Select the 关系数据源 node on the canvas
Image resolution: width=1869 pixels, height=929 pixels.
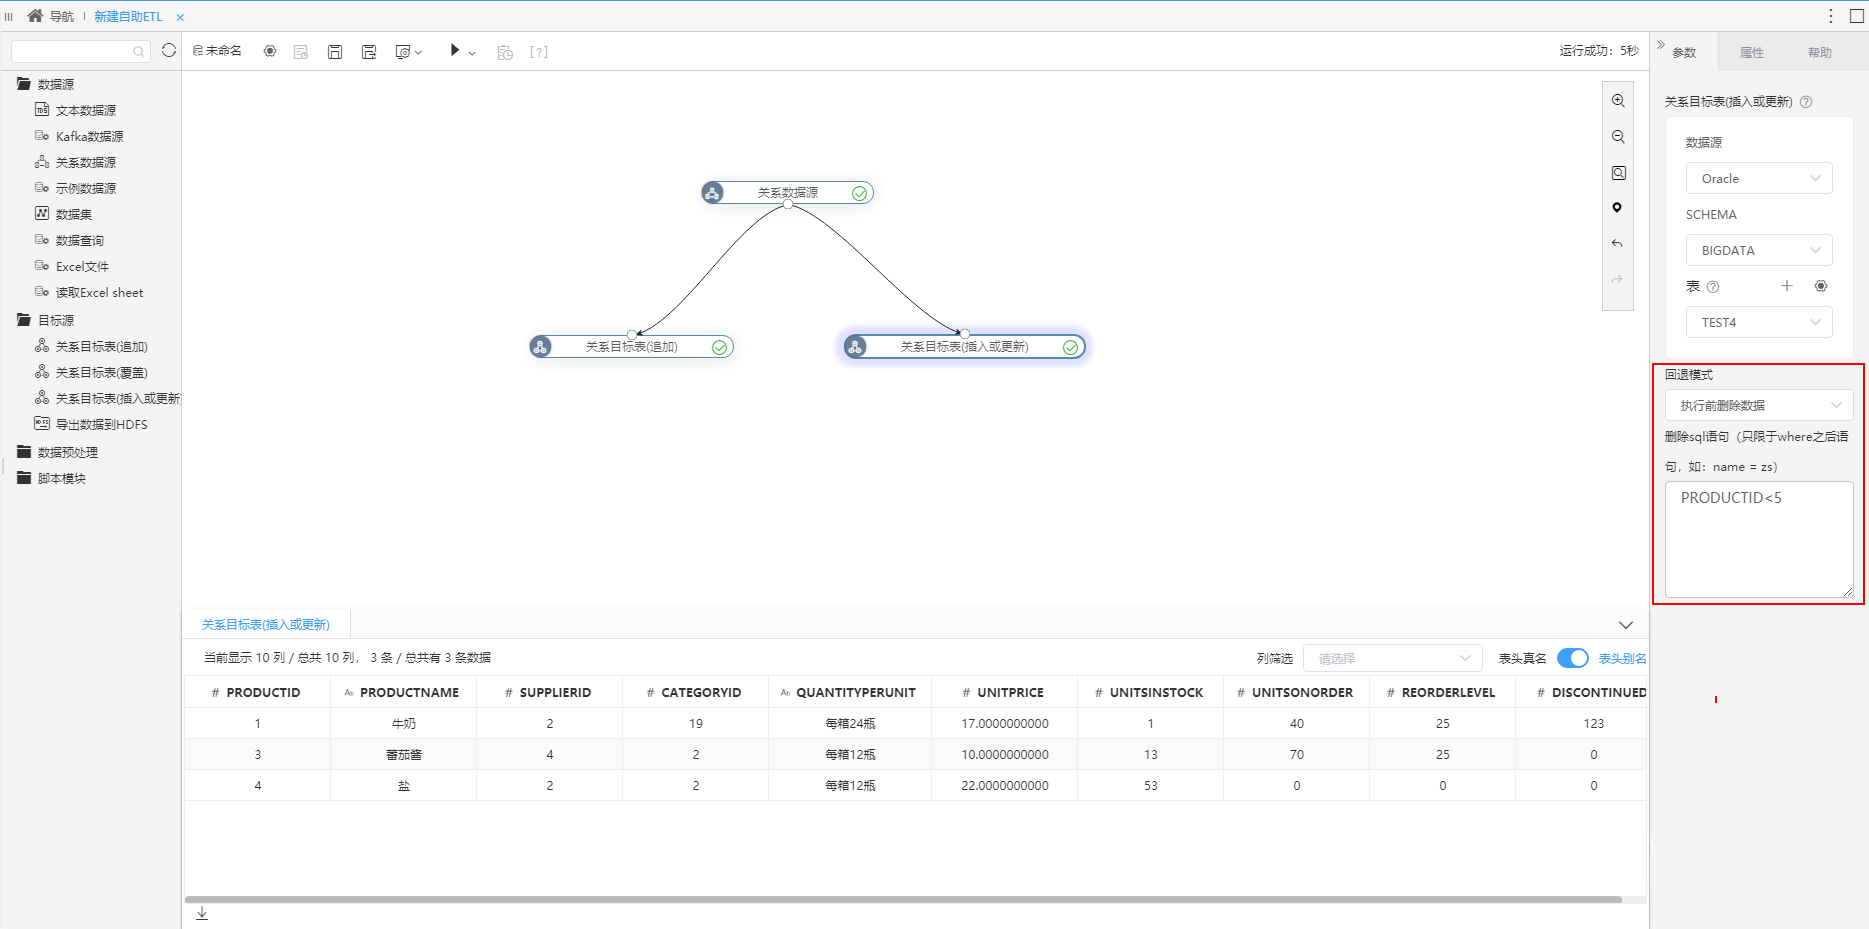coord(788,193)
